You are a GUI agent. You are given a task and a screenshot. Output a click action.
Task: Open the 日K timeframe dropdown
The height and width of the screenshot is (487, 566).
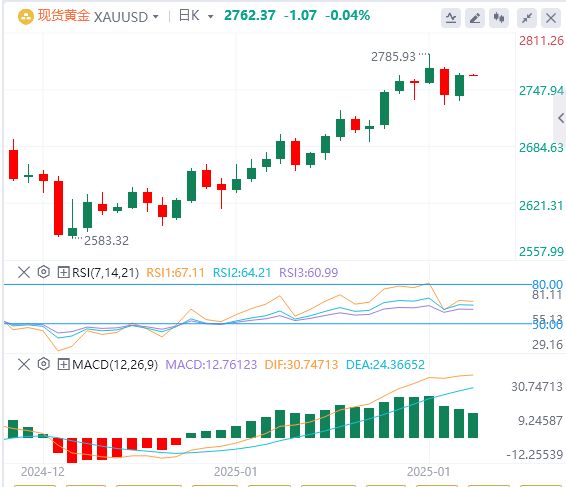pyautogui.click(x=210, y=17)
